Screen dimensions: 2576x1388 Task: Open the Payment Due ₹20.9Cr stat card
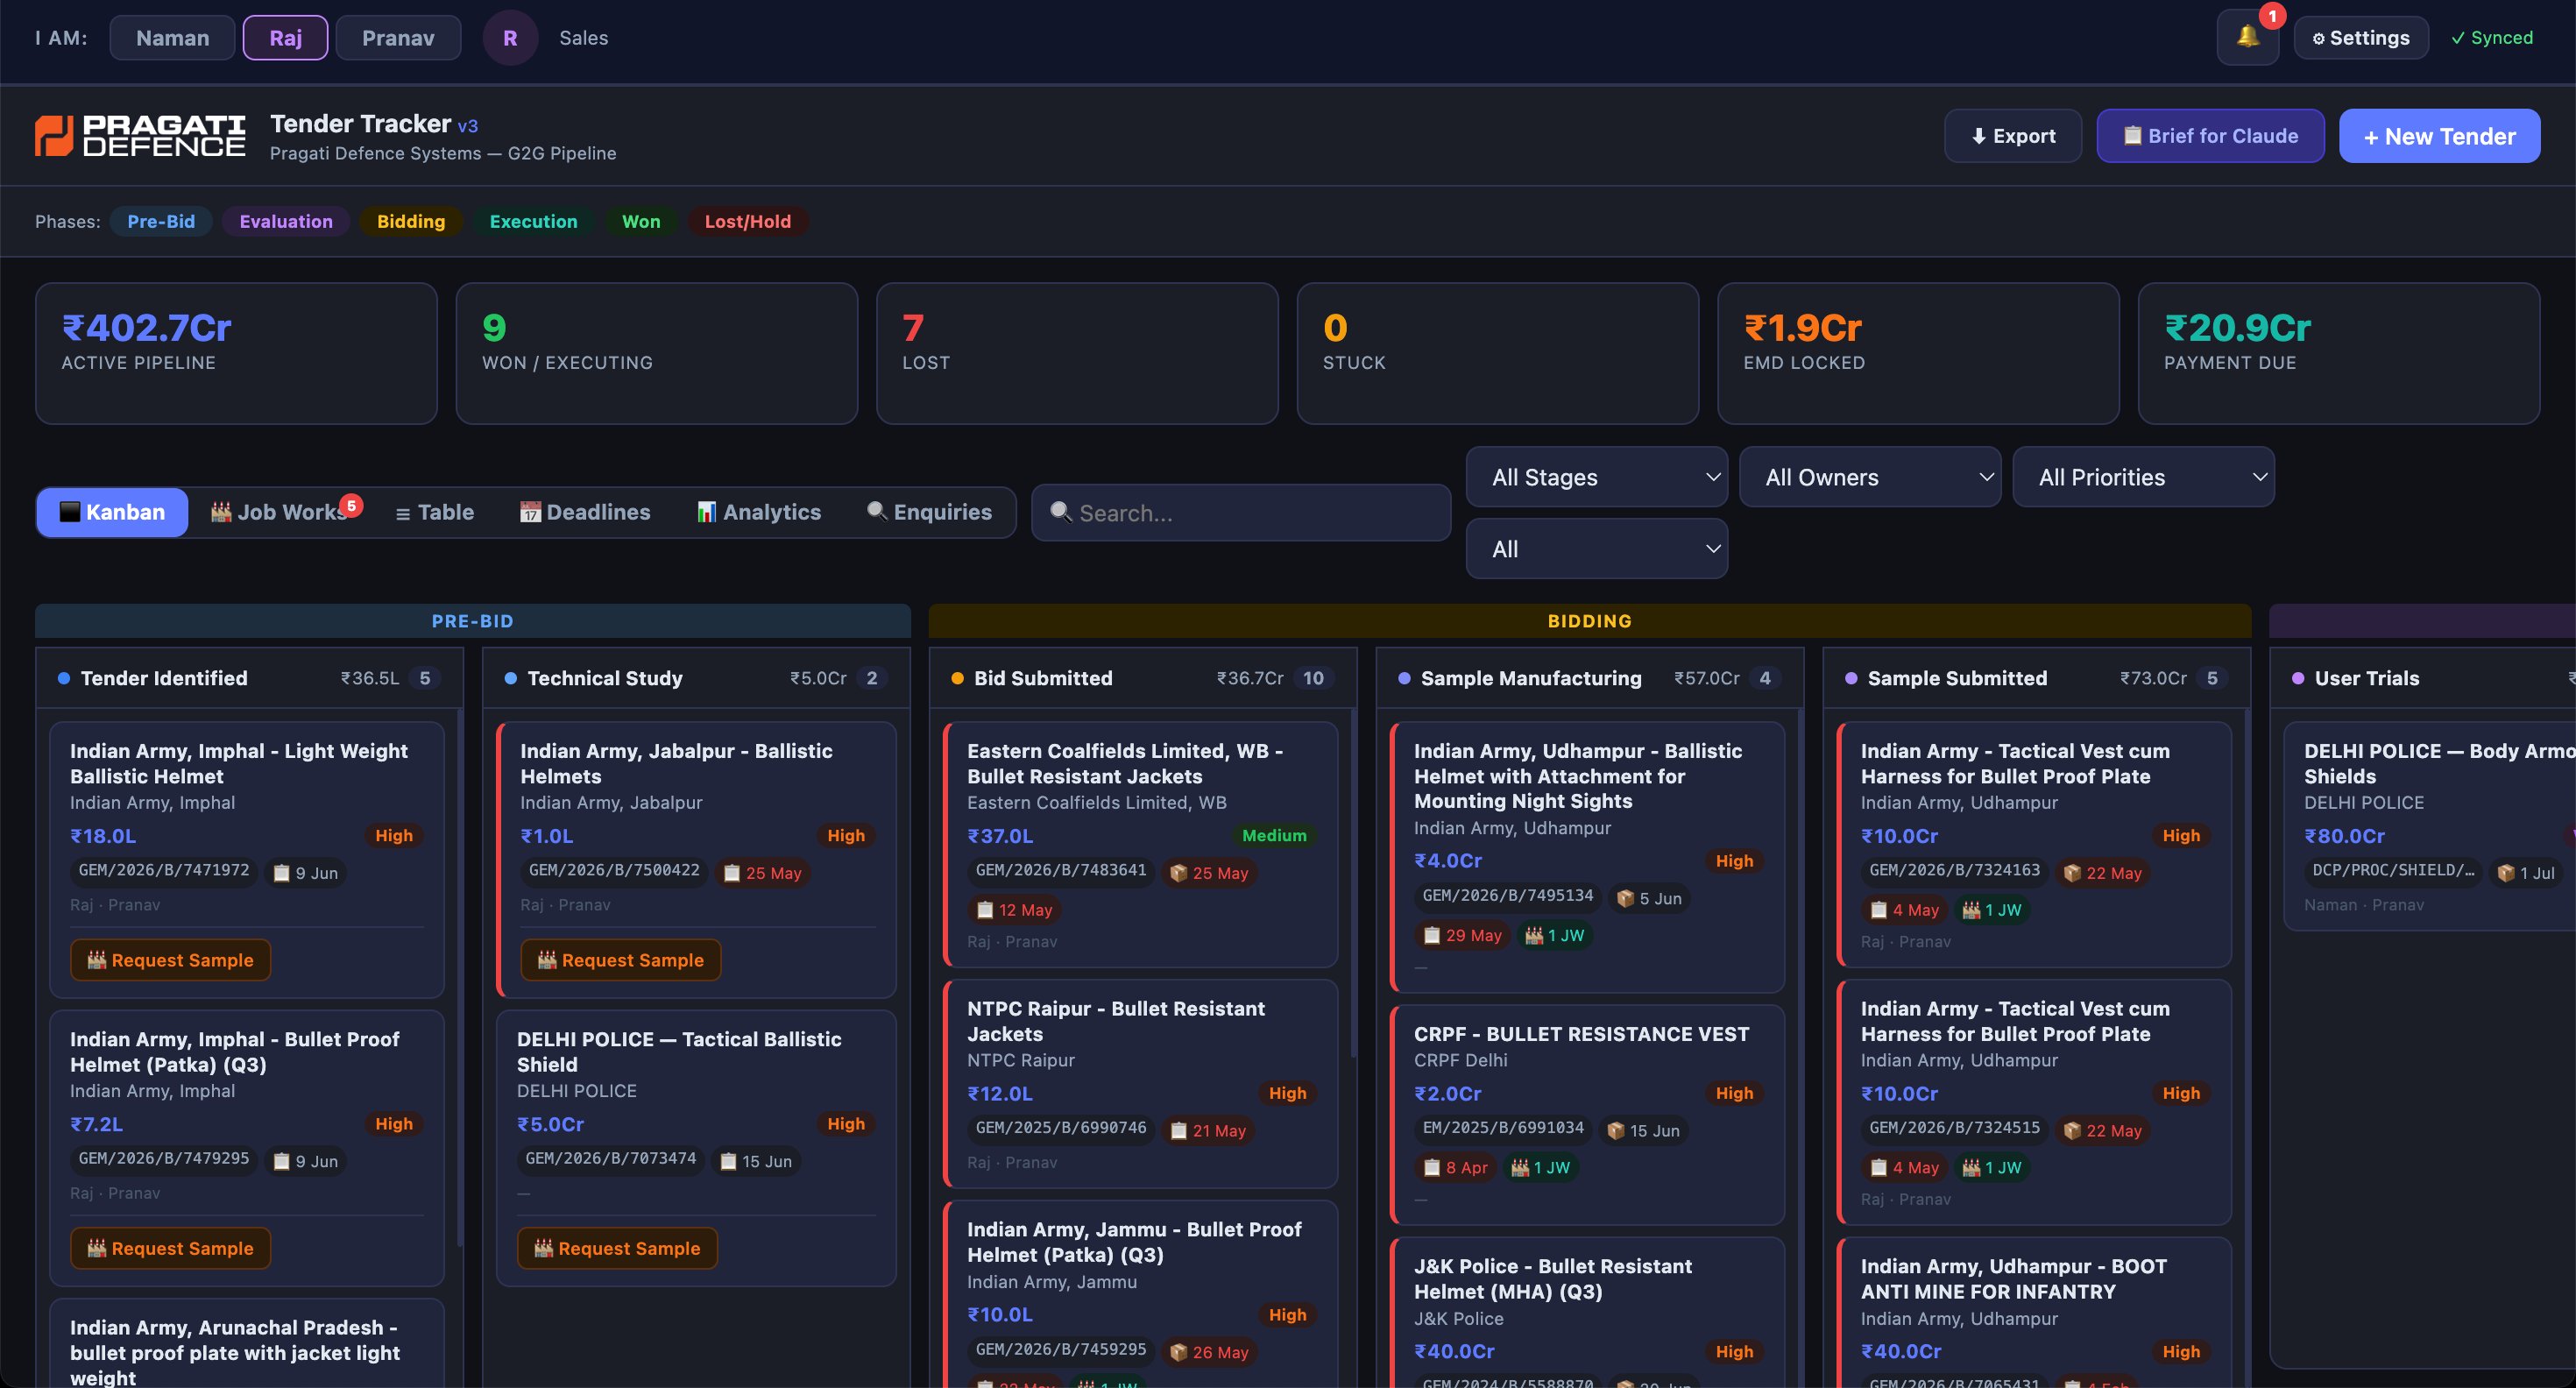(x=2339, y=353)
